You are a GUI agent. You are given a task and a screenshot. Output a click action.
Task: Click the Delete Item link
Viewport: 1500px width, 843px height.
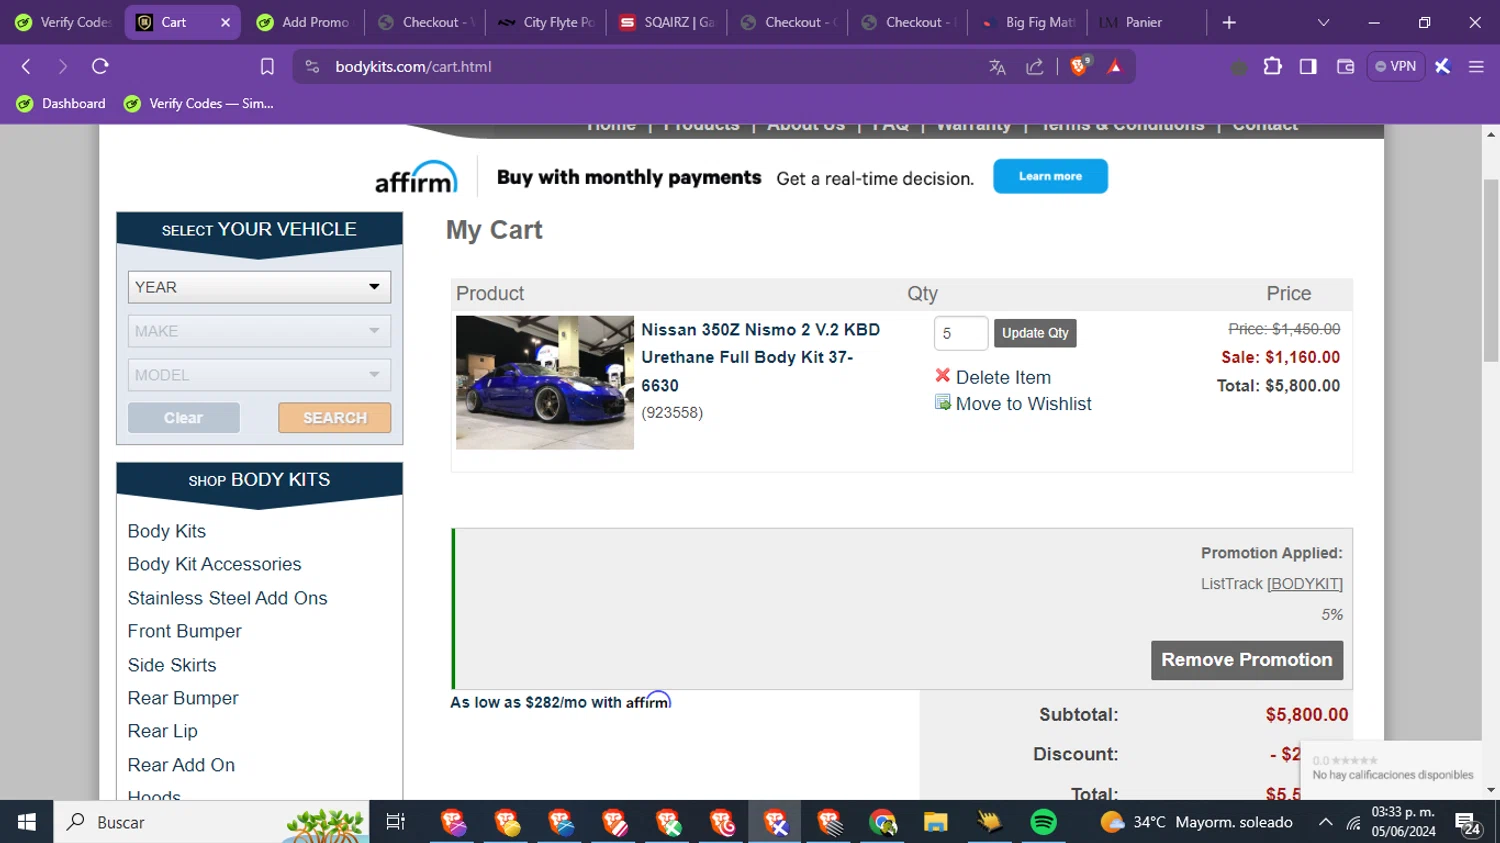point(1003,377)
